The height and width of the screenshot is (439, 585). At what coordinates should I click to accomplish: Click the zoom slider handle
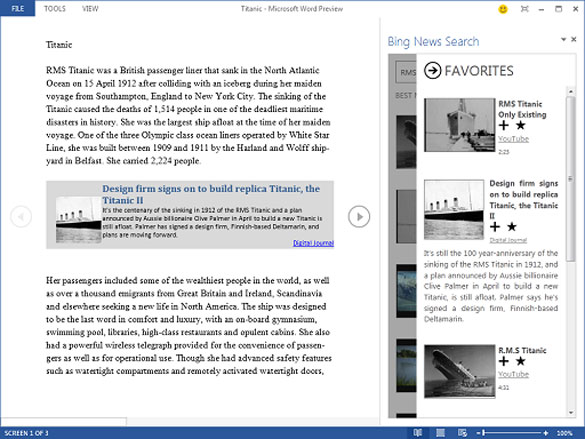click(x=484, y=433)
